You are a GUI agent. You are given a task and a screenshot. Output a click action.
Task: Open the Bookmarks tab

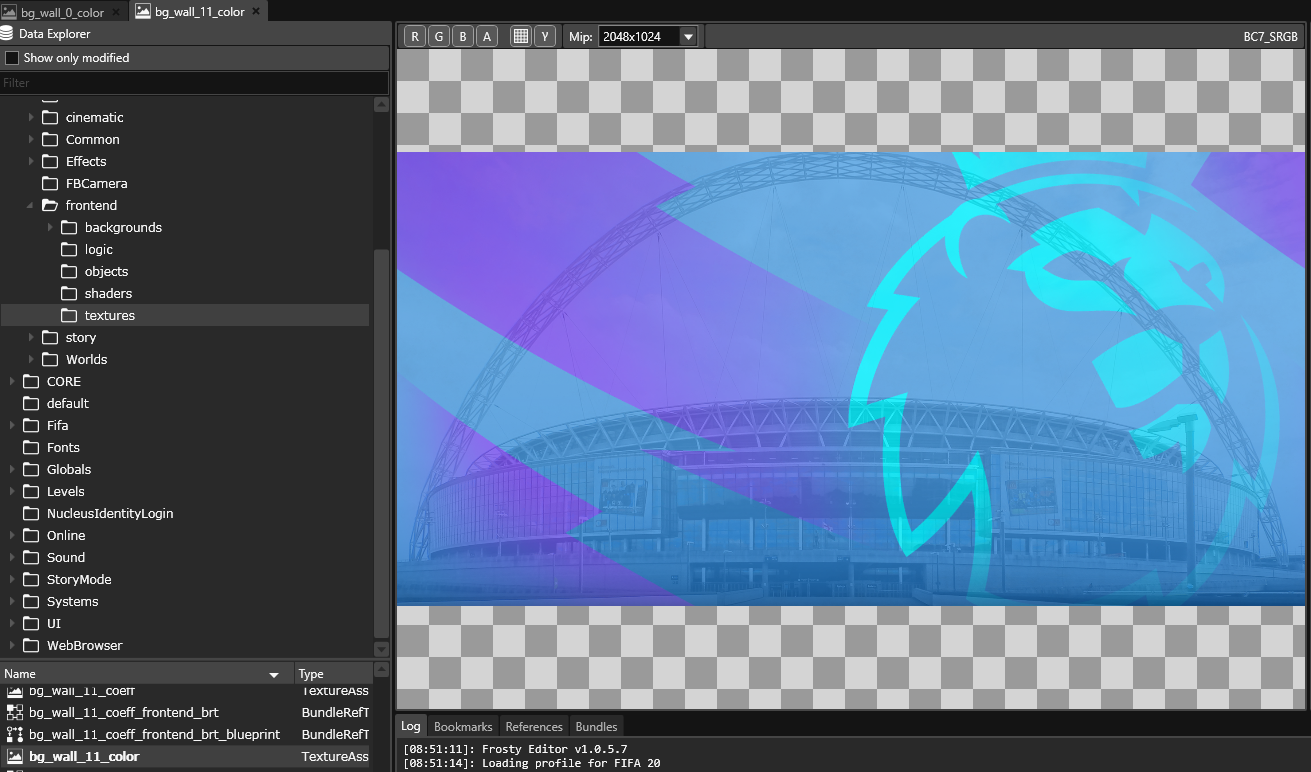pos(463,726)
